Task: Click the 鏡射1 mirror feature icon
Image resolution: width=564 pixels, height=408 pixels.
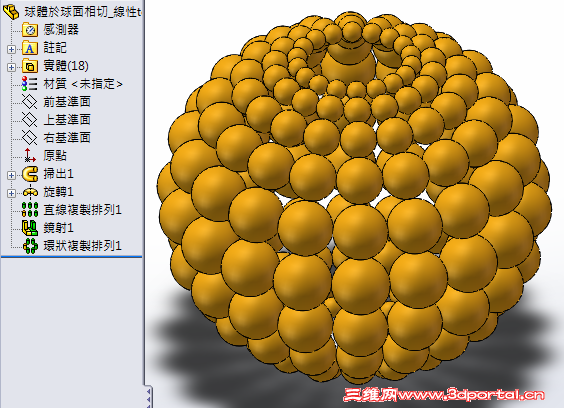Action: click(30, 228)
